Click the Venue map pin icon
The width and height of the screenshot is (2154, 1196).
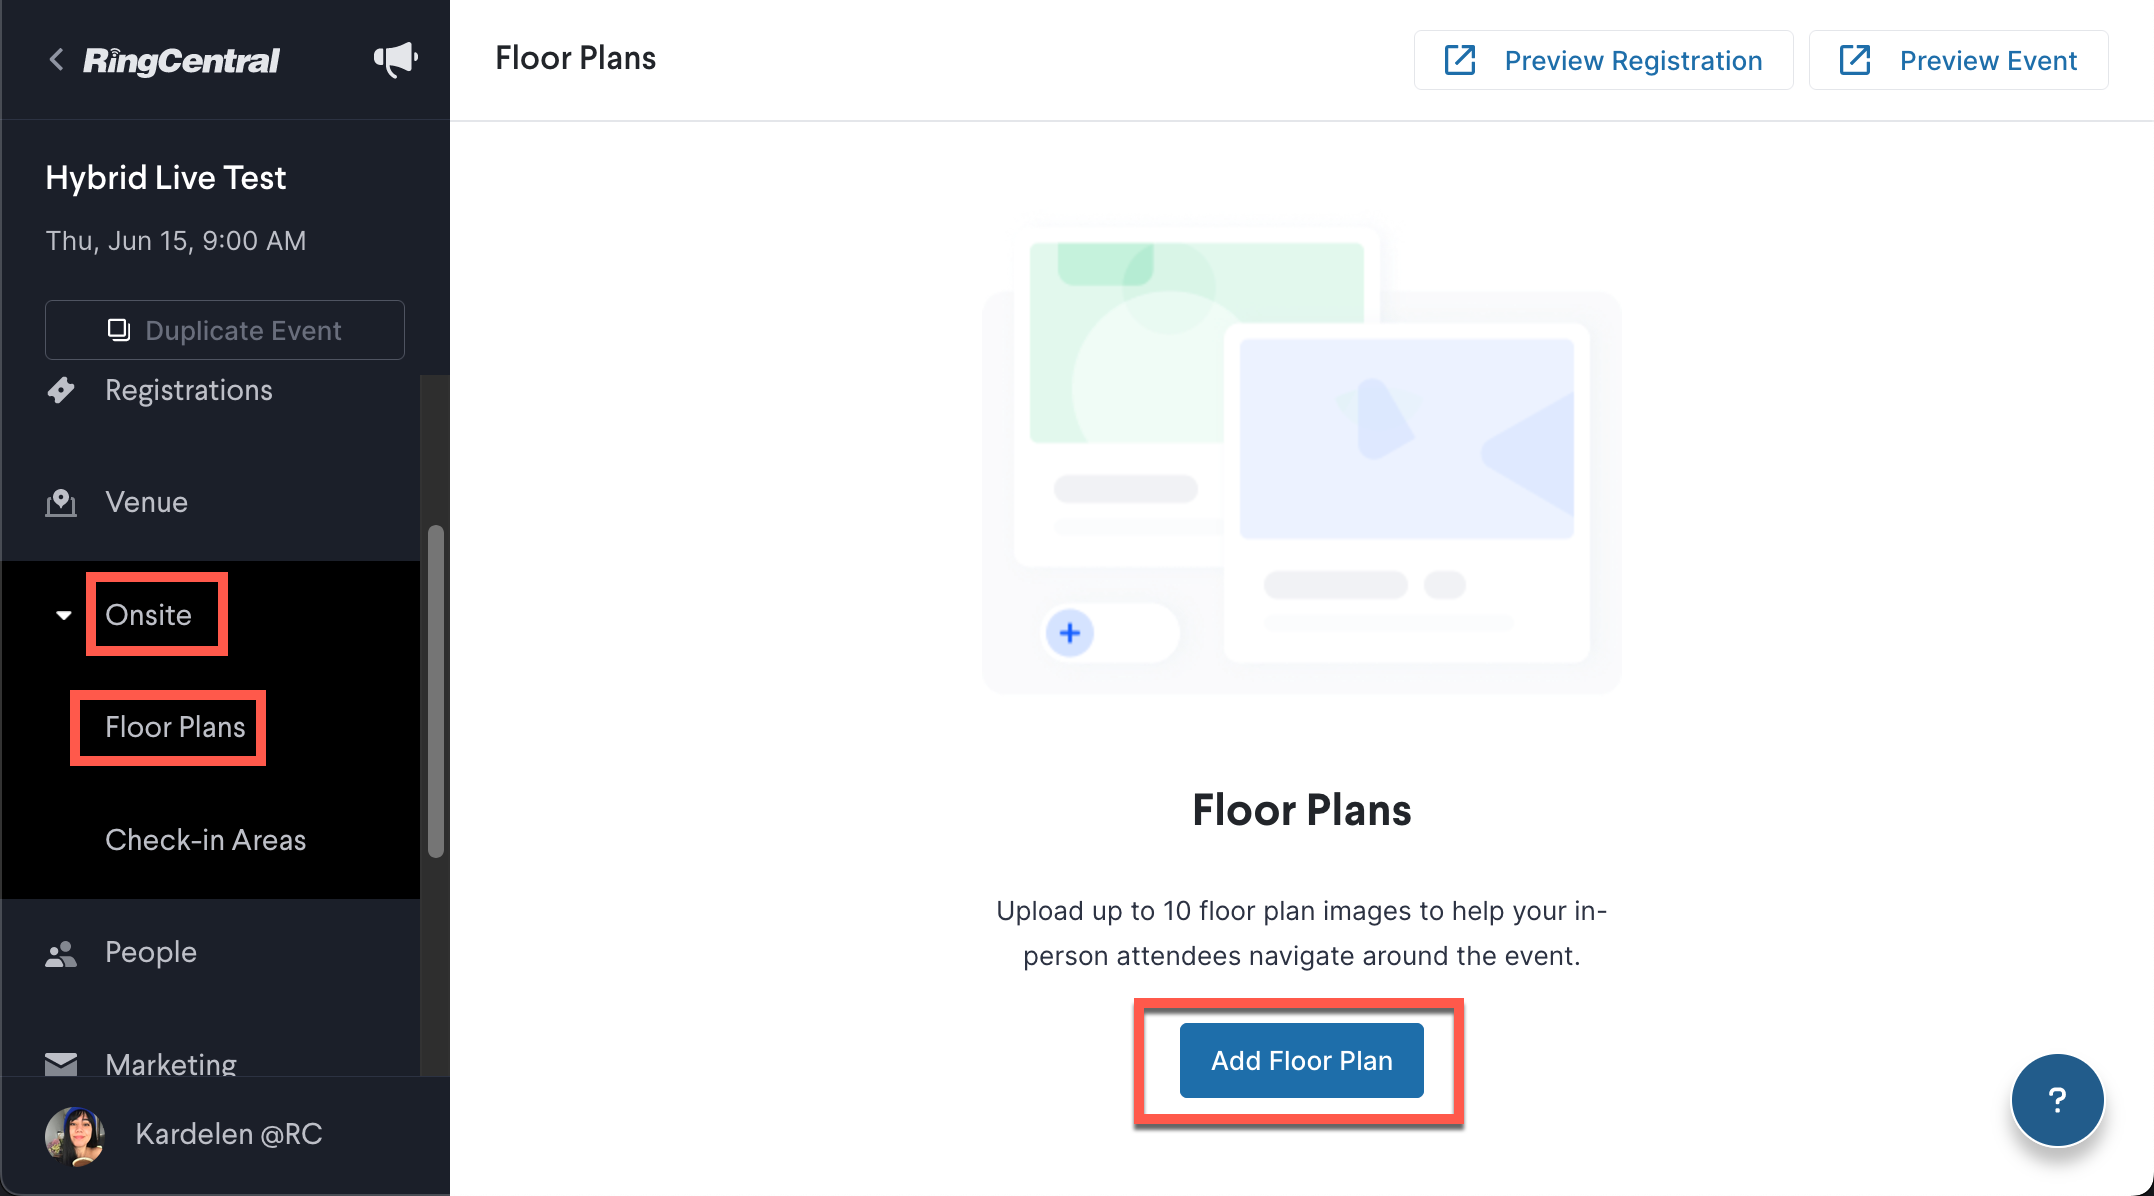click(x=61, y=502)
